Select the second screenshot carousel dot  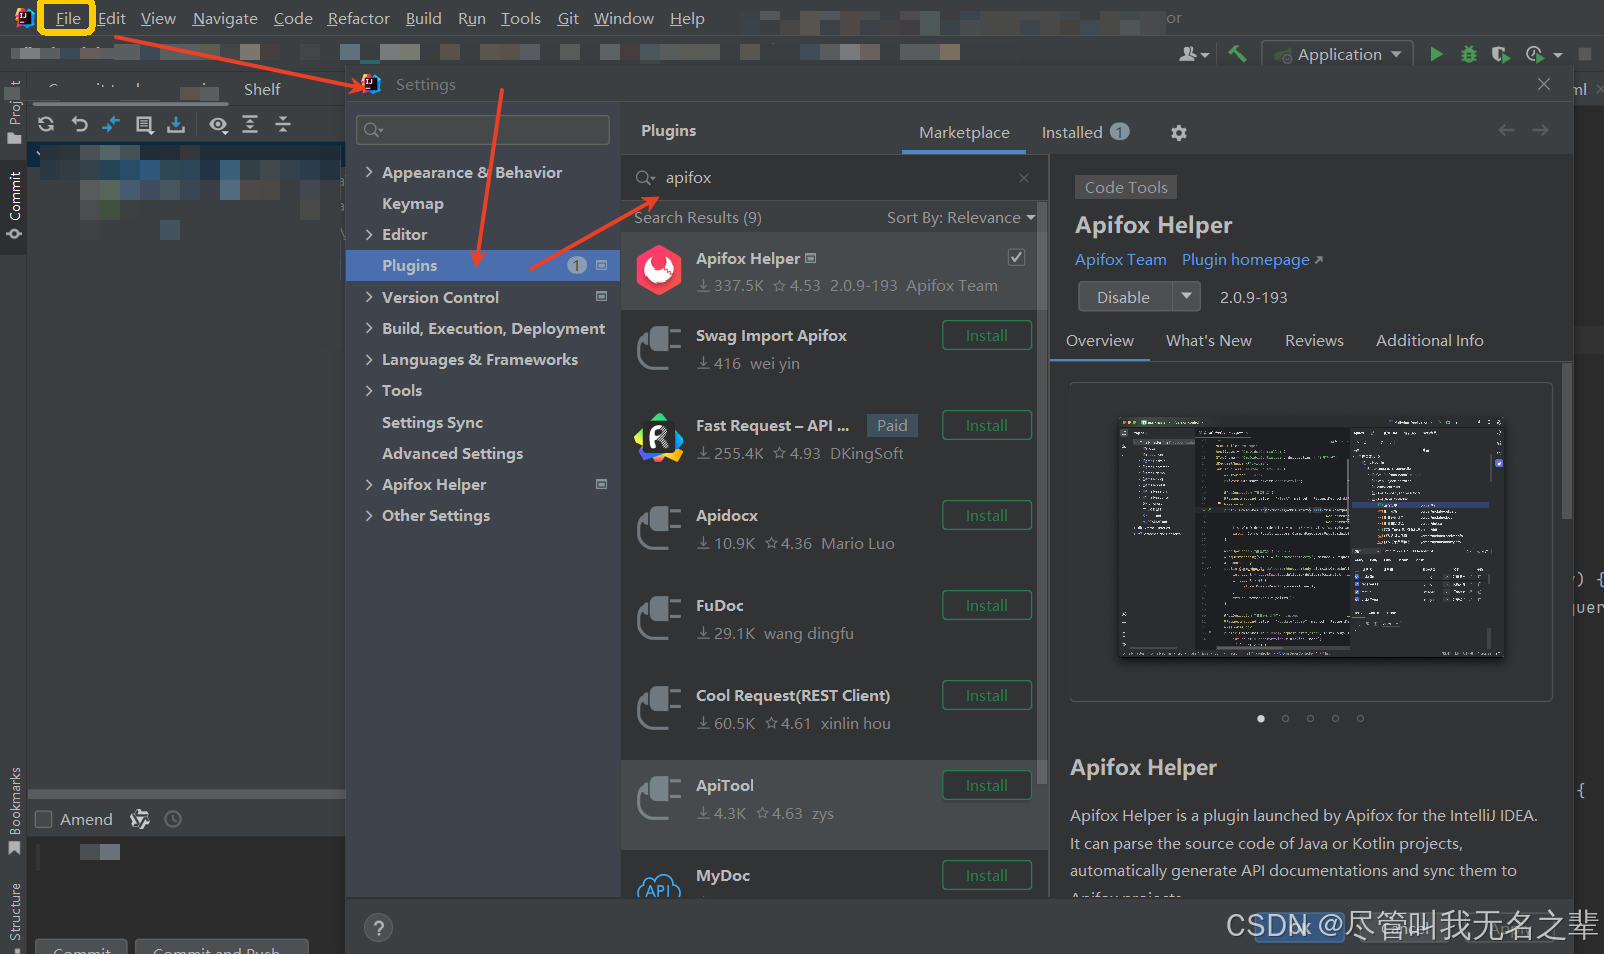tap(1286, 718)
